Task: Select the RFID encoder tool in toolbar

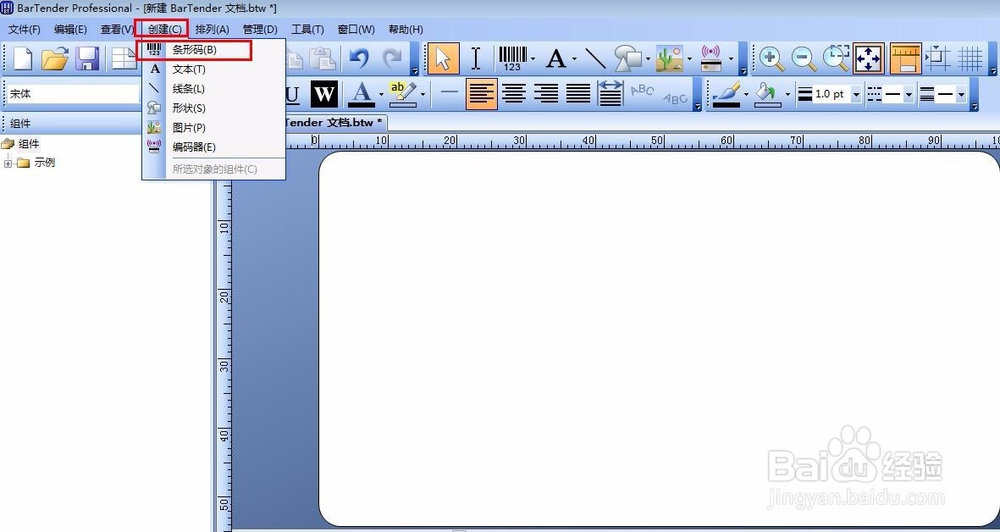Action: point(710,59)
